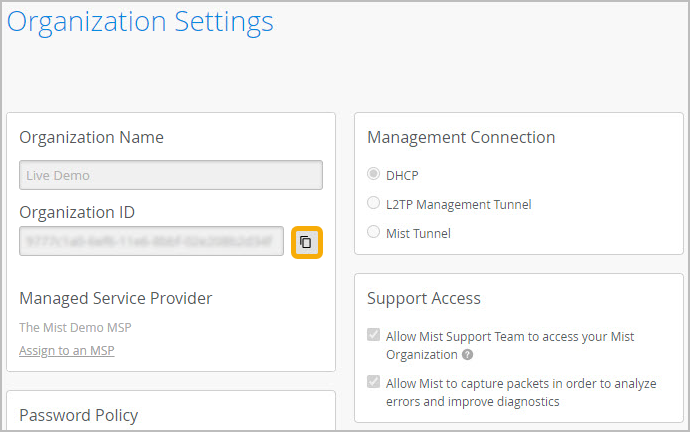Select the Mist Tunnel radio button

click(374, 233)
